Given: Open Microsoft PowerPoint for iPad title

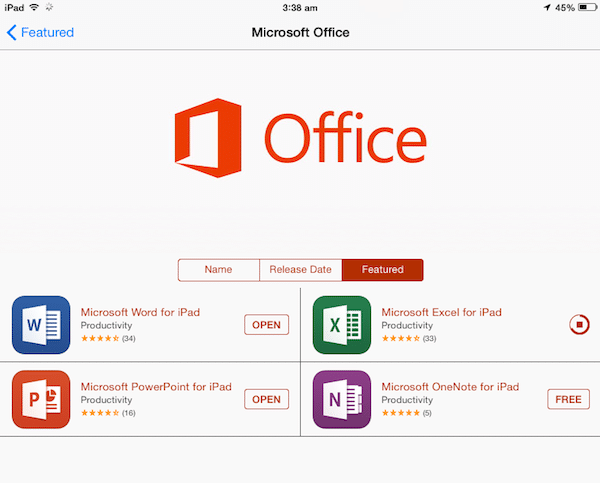Looking at the screenshot, I should click(156, 387).
